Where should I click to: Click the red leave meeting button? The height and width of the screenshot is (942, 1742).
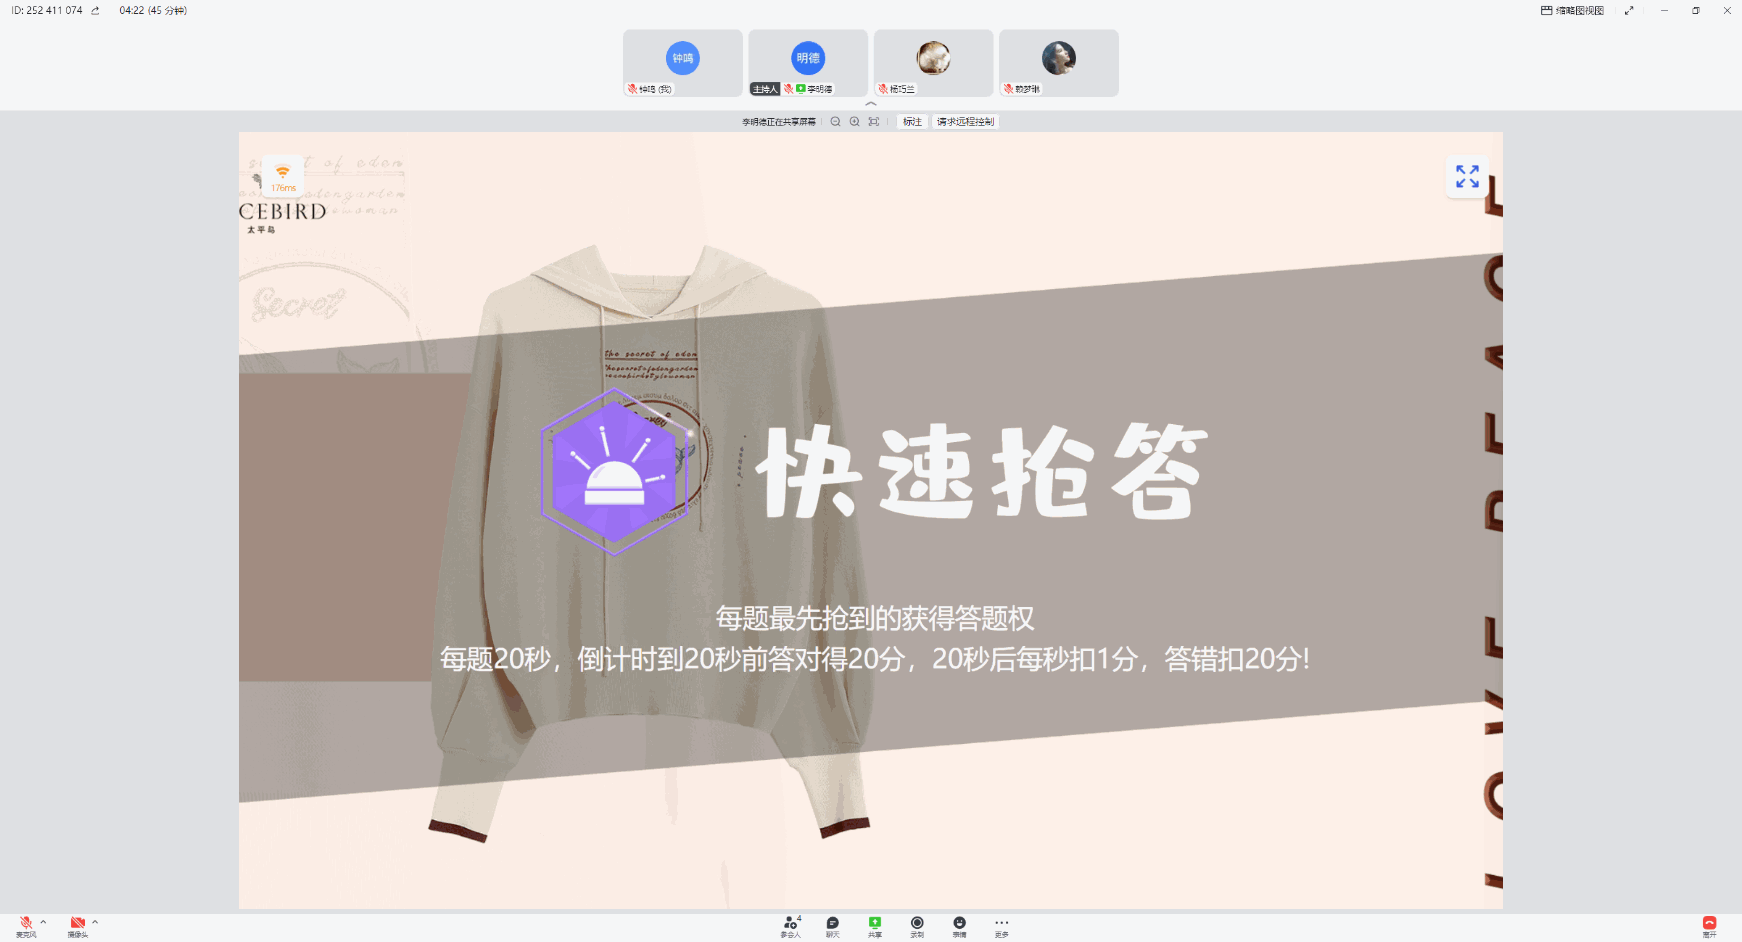1709,925
